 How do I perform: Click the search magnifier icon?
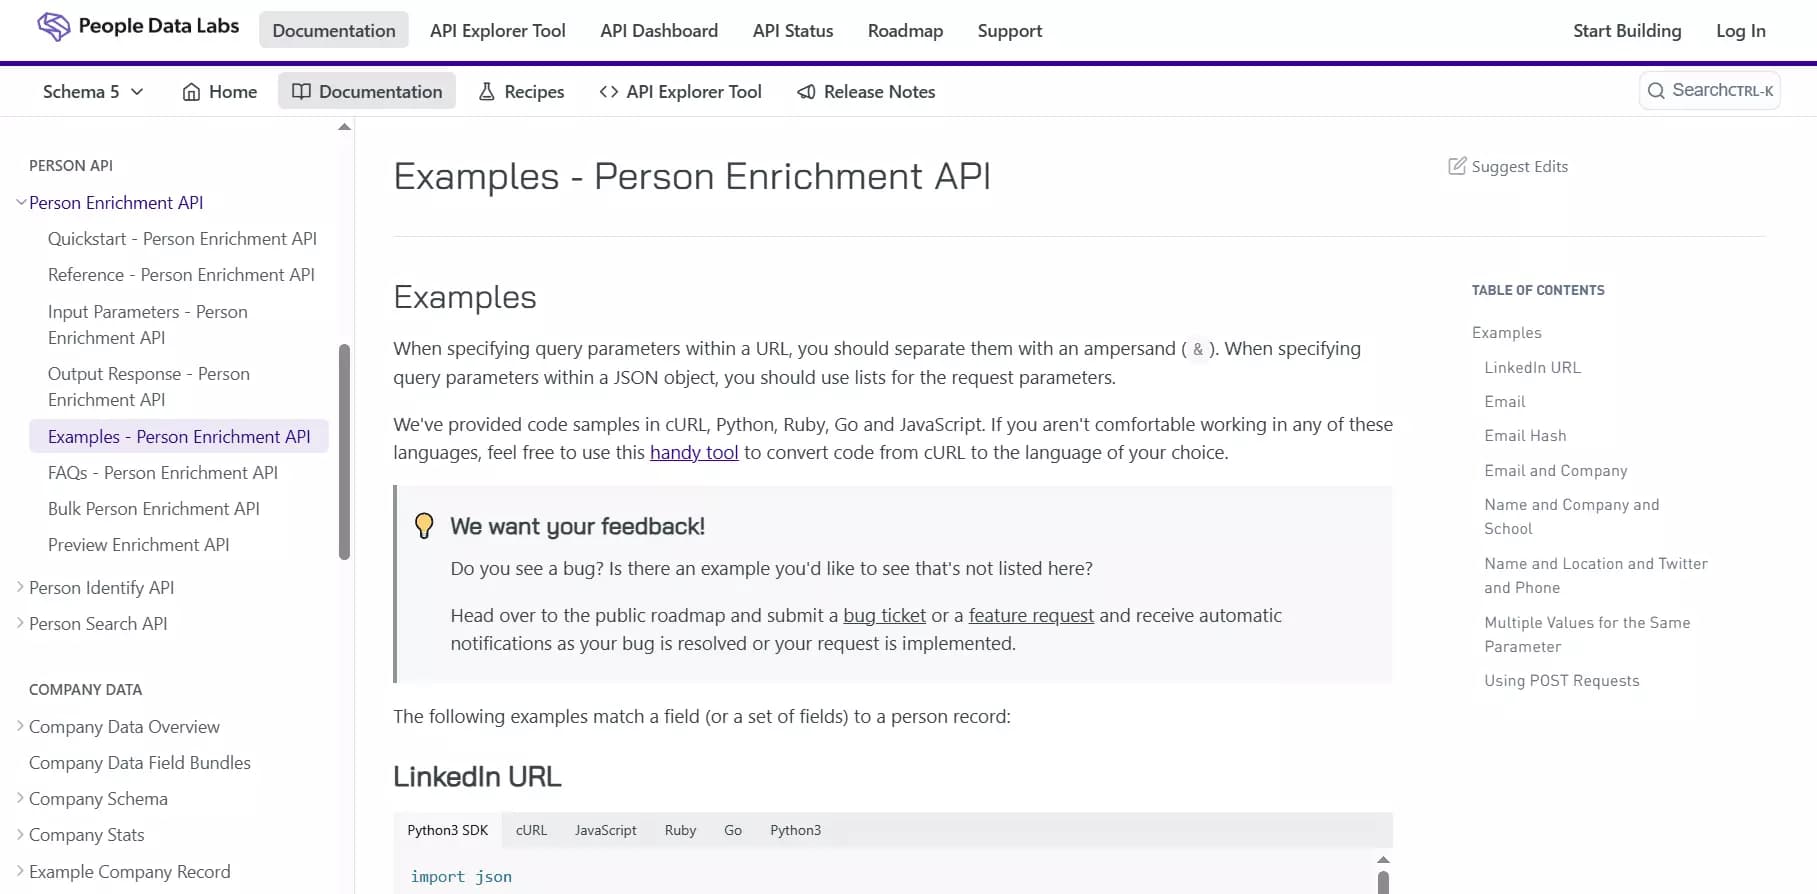tap(1656, 91)
